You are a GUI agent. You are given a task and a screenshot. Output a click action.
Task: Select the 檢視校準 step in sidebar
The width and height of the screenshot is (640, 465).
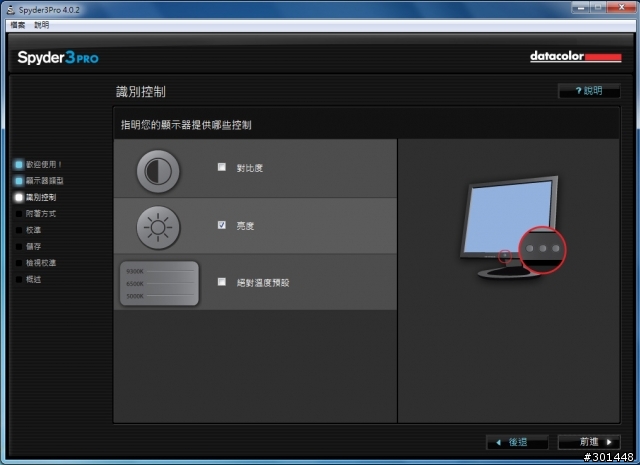36,263
